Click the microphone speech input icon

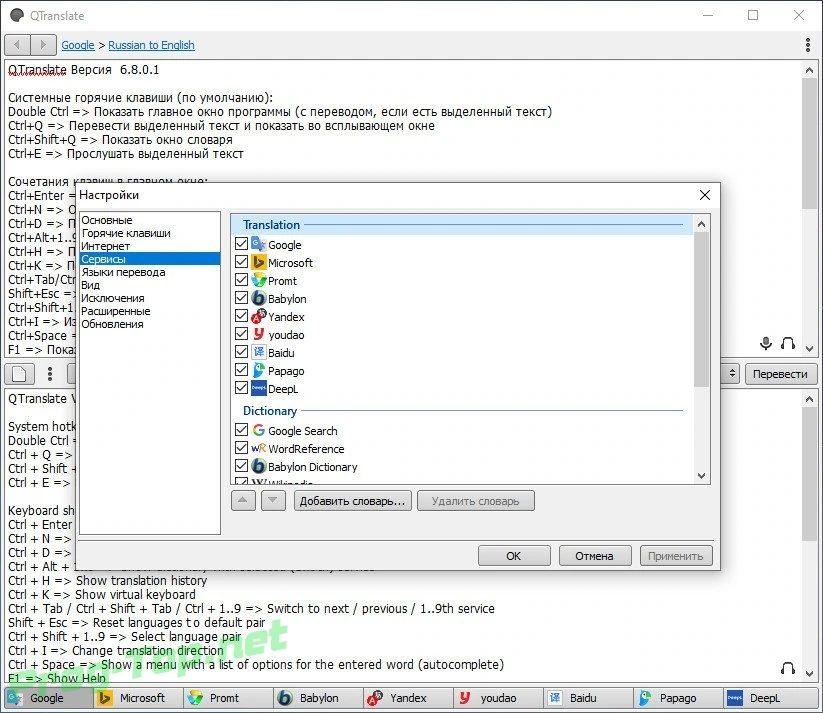[x=766, y=343]
